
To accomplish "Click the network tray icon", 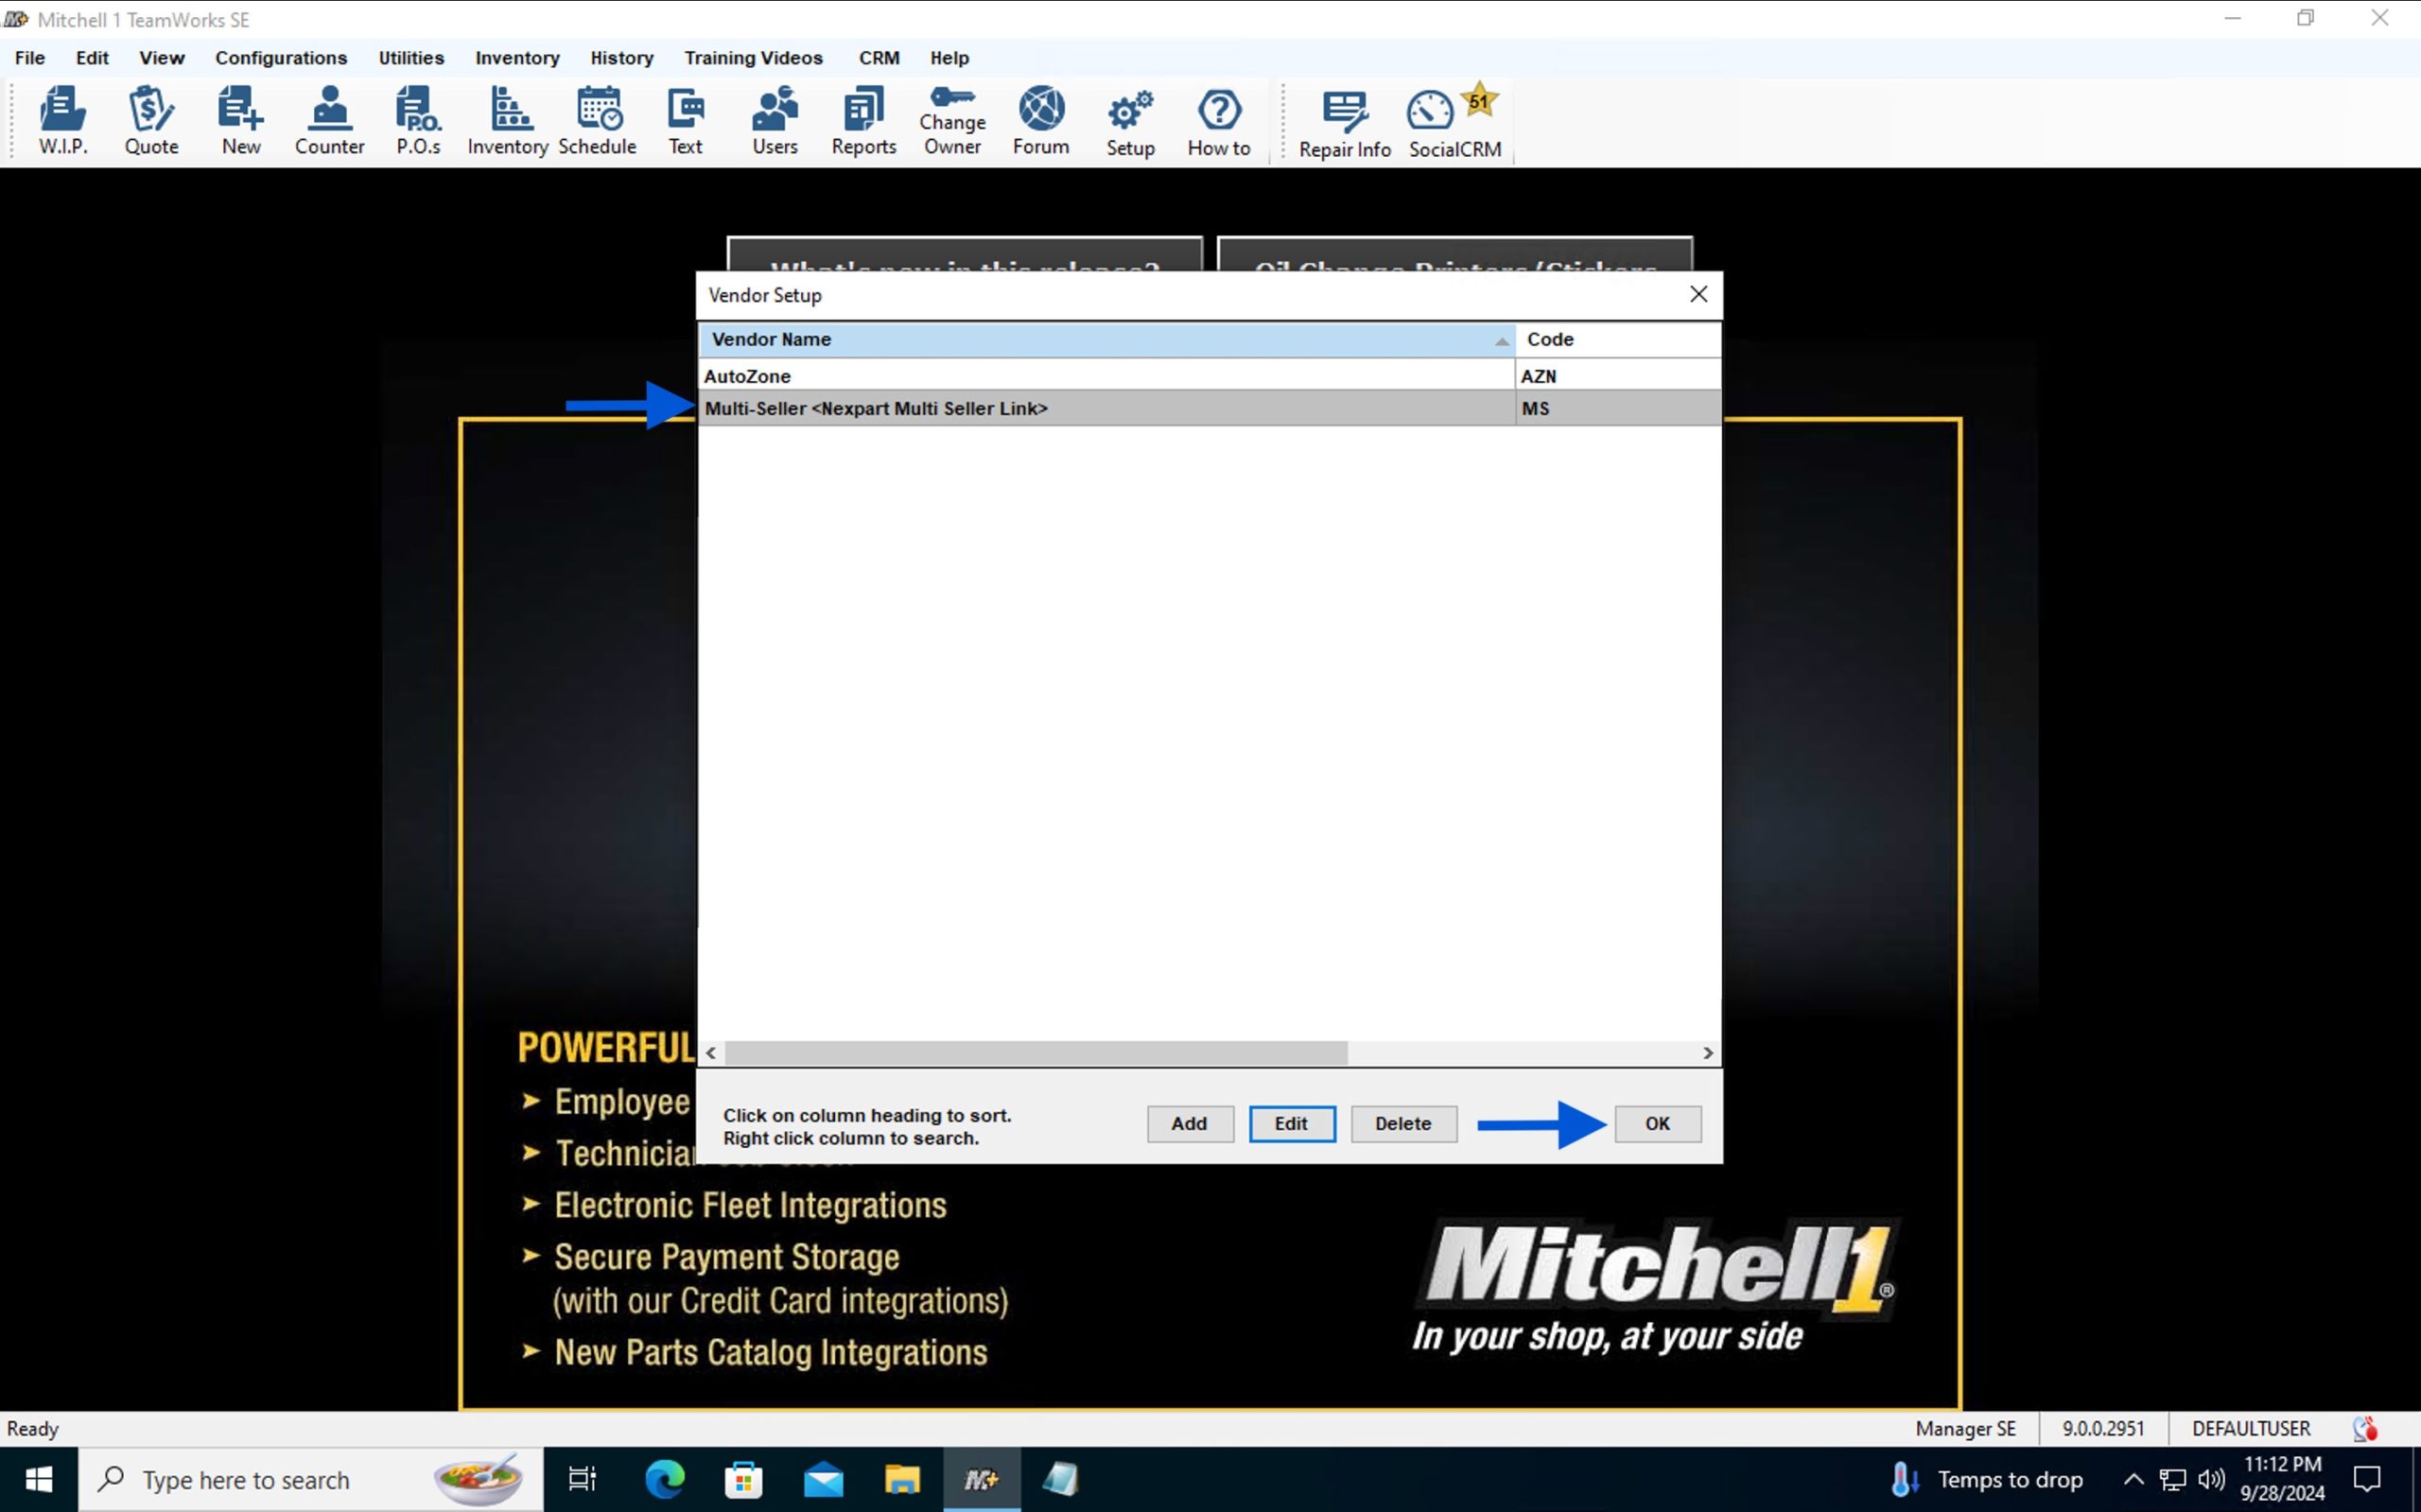I will point(2173,1479).
